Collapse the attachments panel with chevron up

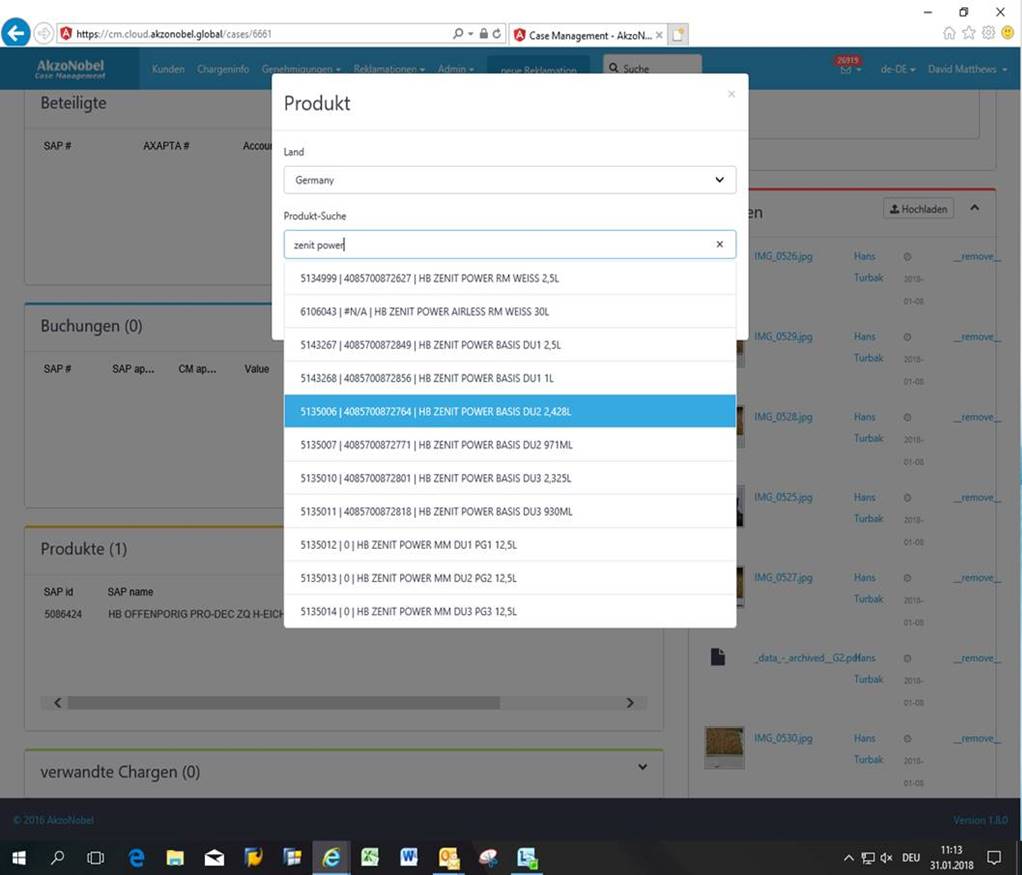pyautogui.click(x=974, y=208)
